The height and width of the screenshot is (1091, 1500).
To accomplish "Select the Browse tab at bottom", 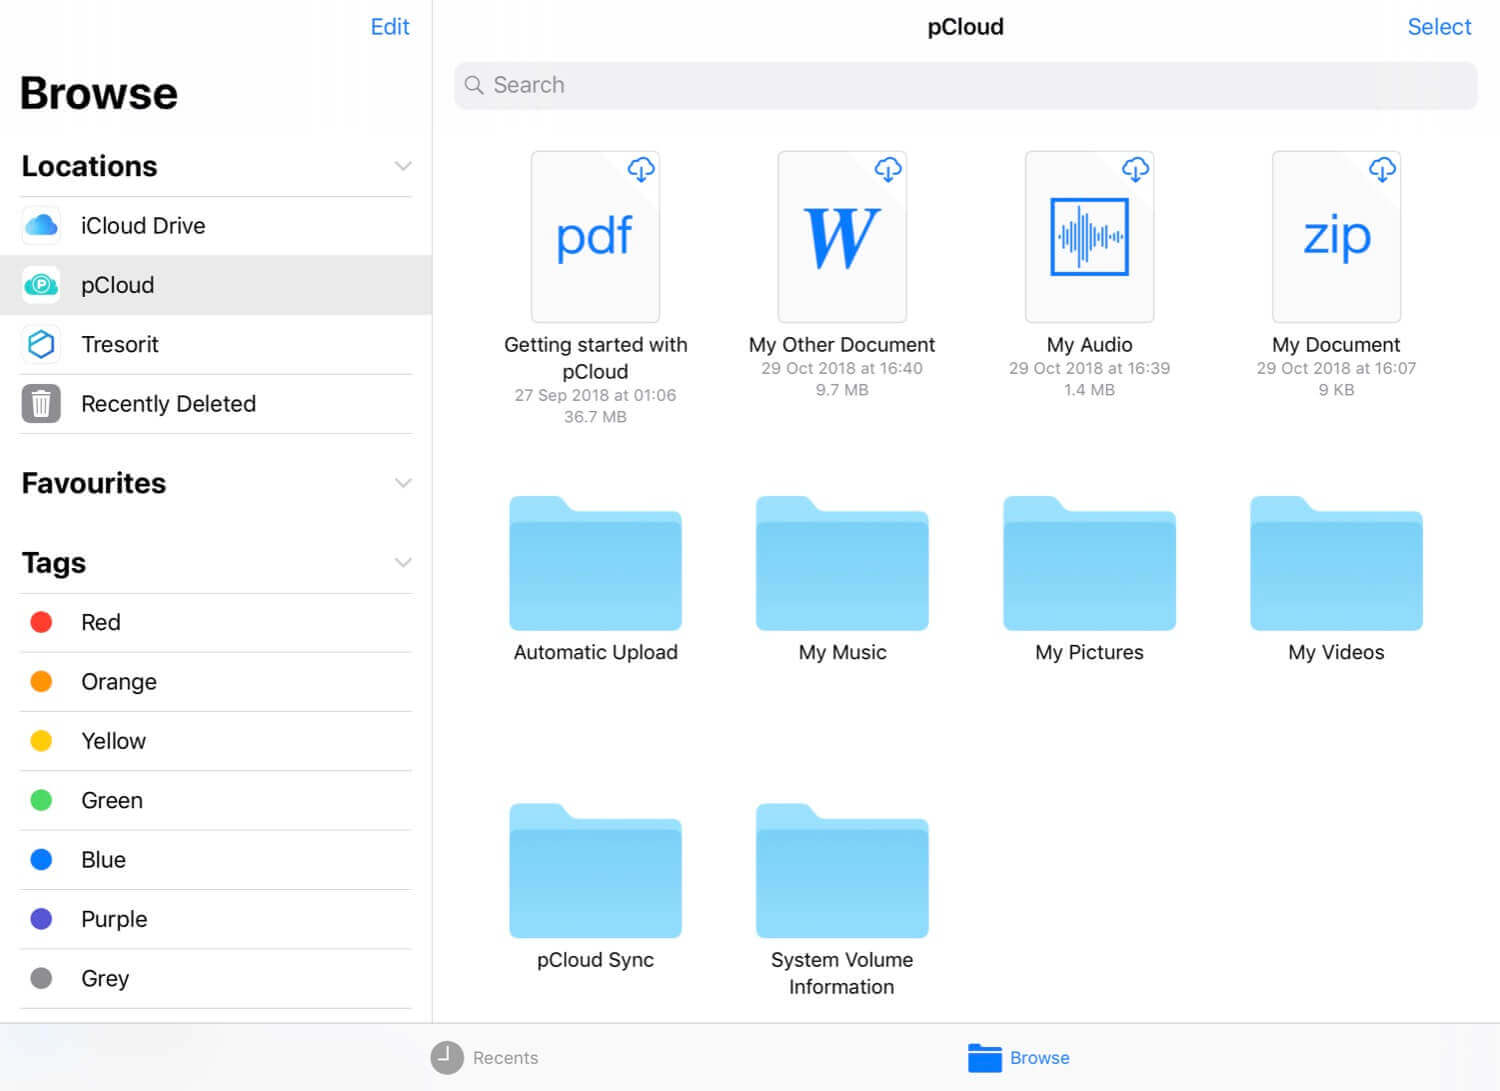I will pyautogui.click(x=1019, y=1057).
